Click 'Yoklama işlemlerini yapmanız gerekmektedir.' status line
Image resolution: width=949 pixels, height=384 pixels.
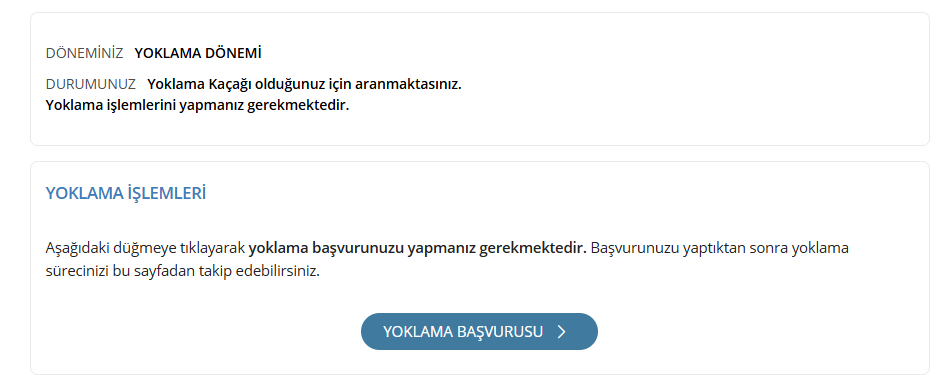tap(197, 105)
